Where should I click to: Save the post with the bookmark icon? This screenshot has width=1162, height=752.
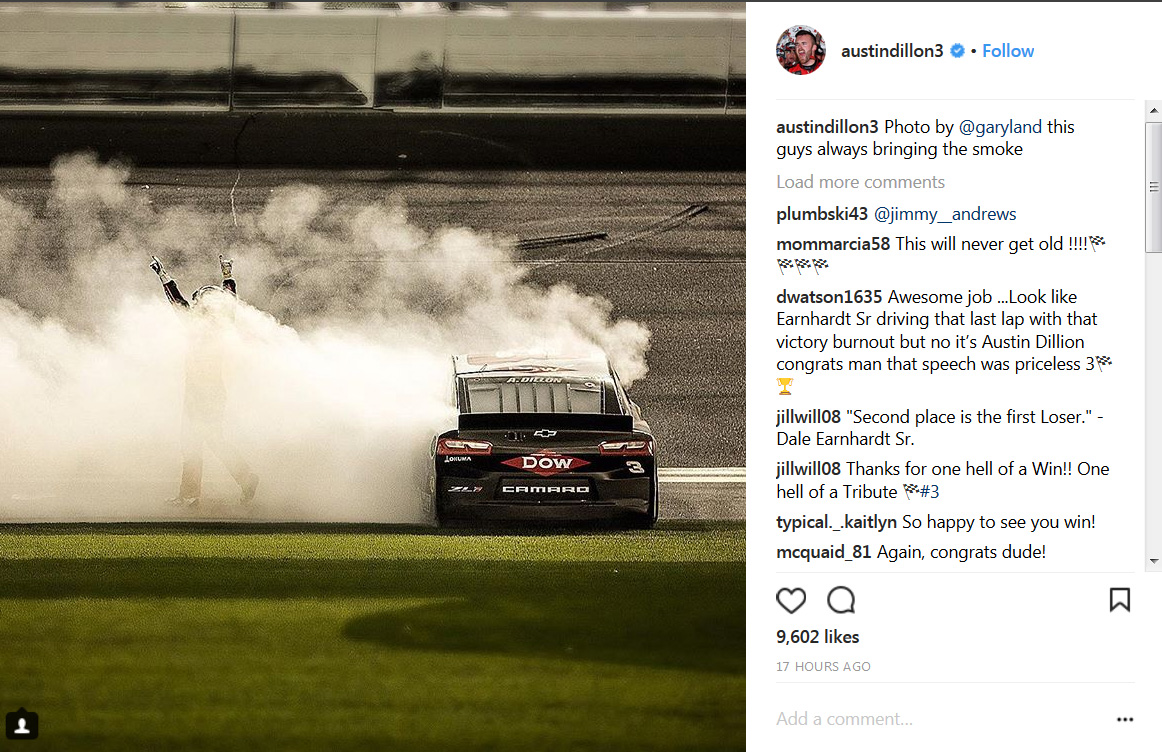pos(1120,600)
